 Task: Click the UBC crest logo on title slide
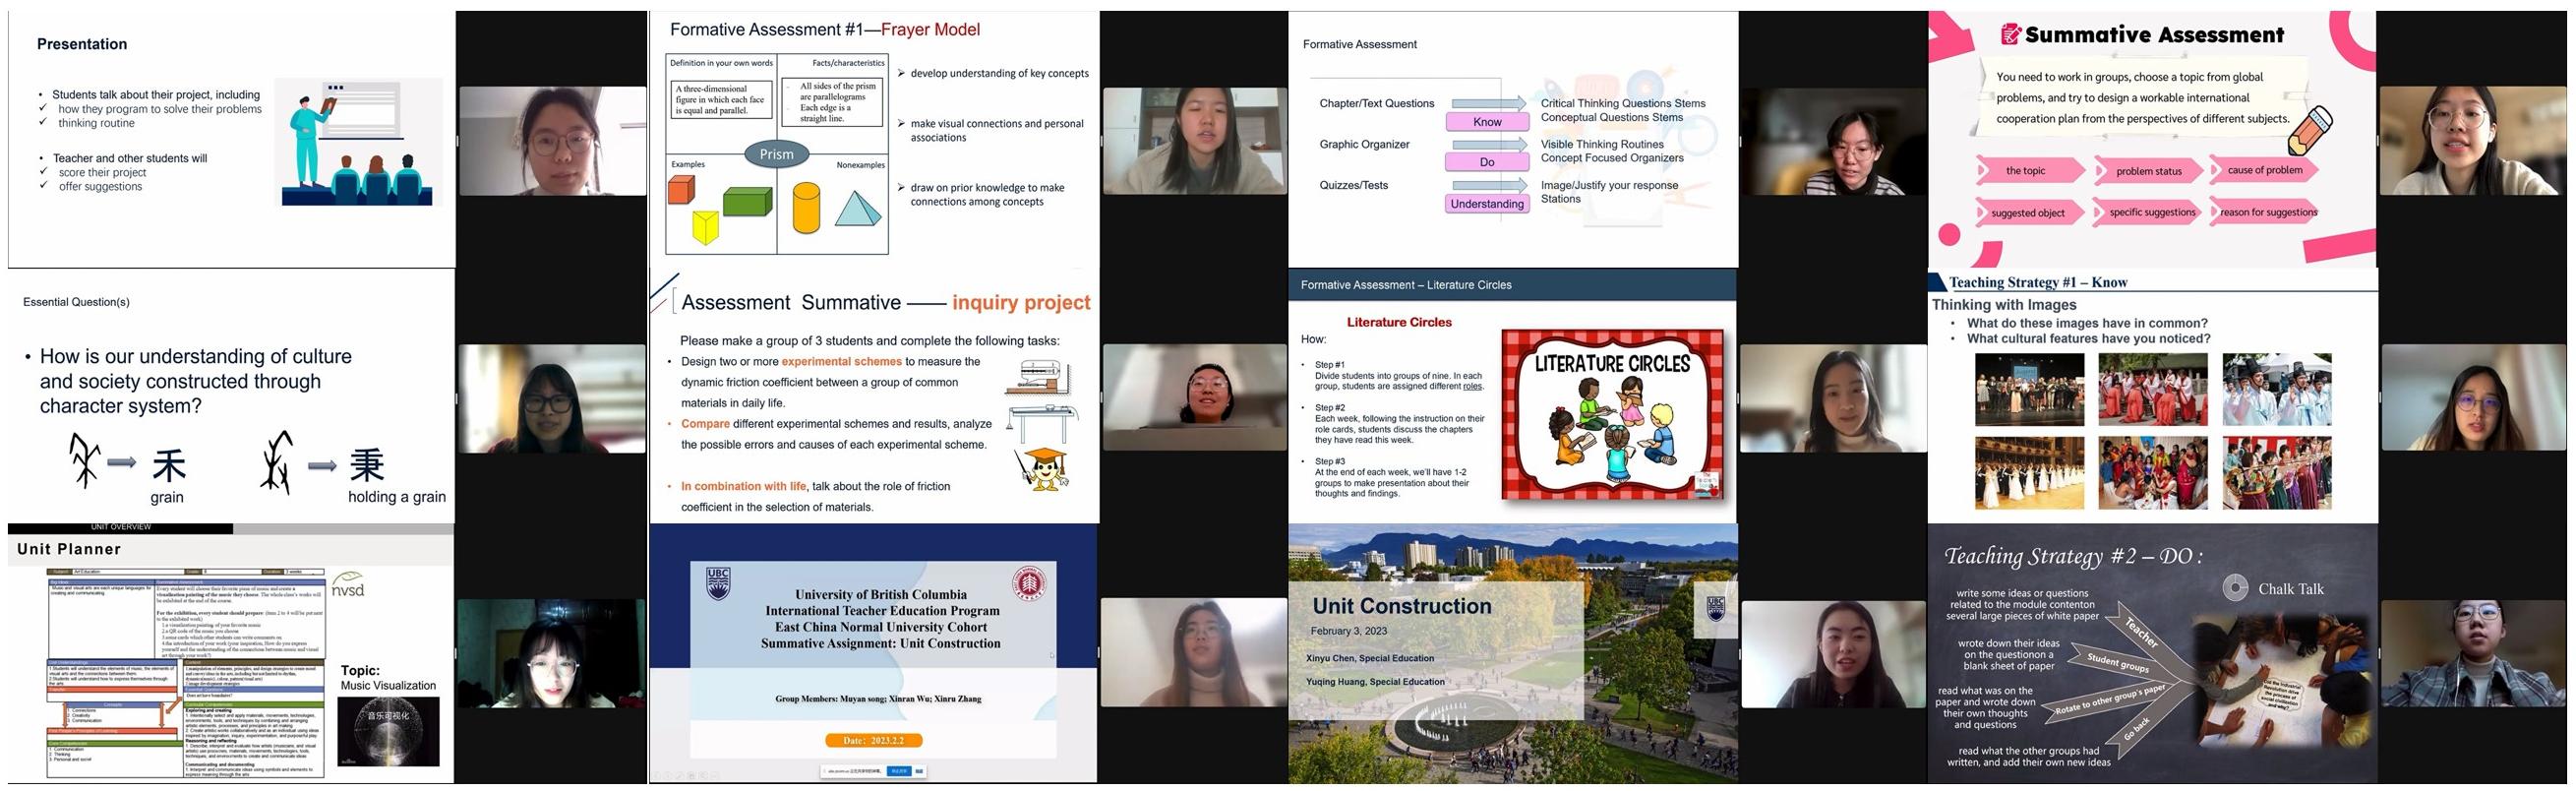tap(717, 584)
